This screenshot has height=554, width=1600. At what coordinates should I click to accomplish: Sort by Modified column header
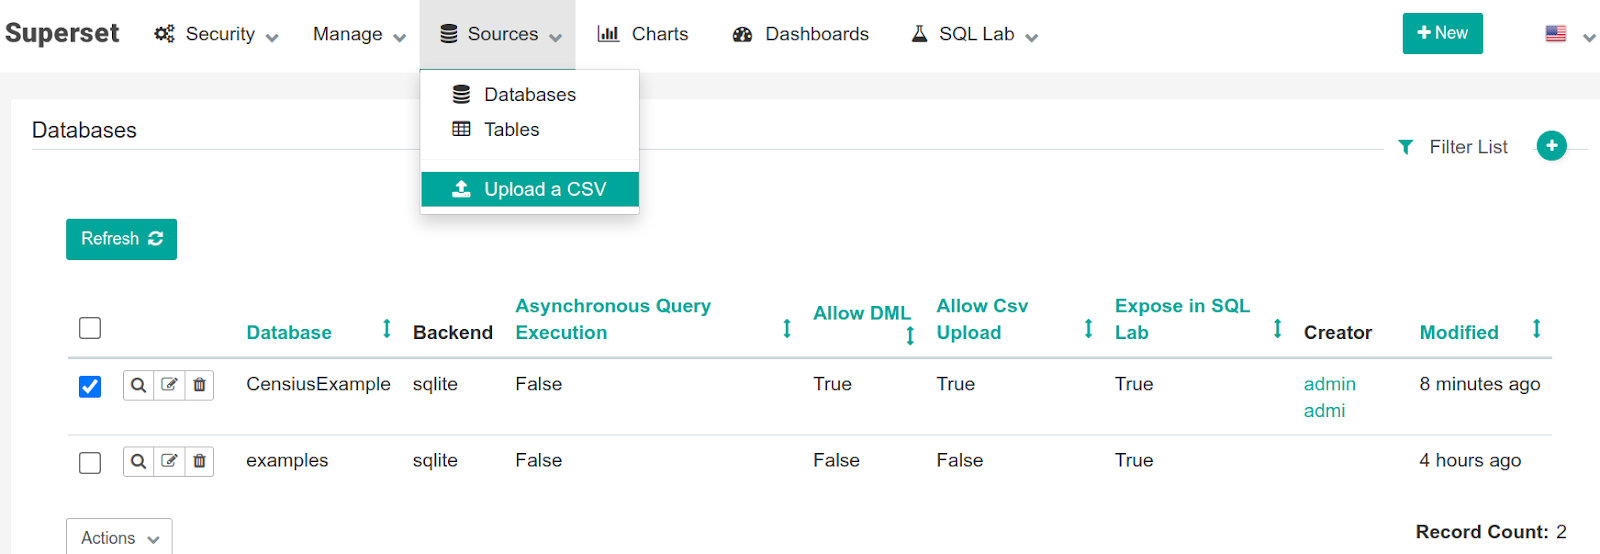point(1459,333)
